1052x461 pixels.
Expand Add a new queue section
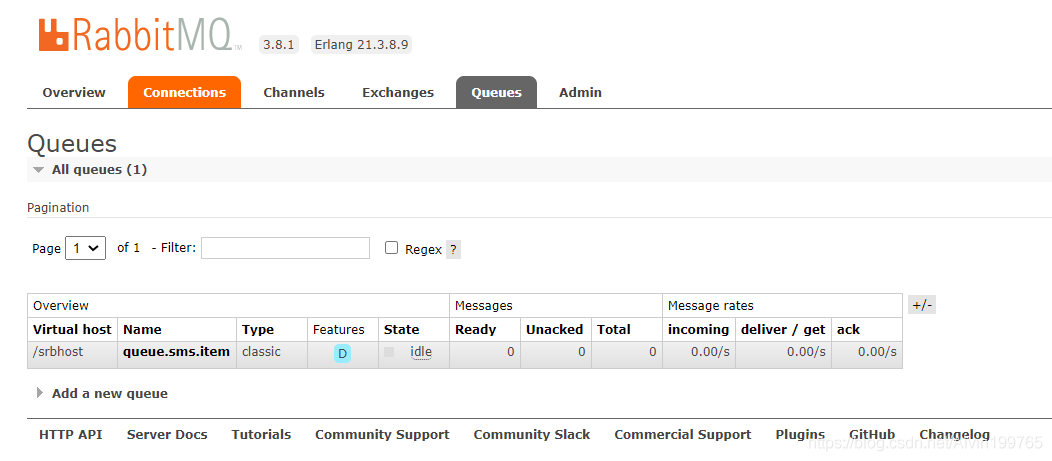tap(40, 393)
